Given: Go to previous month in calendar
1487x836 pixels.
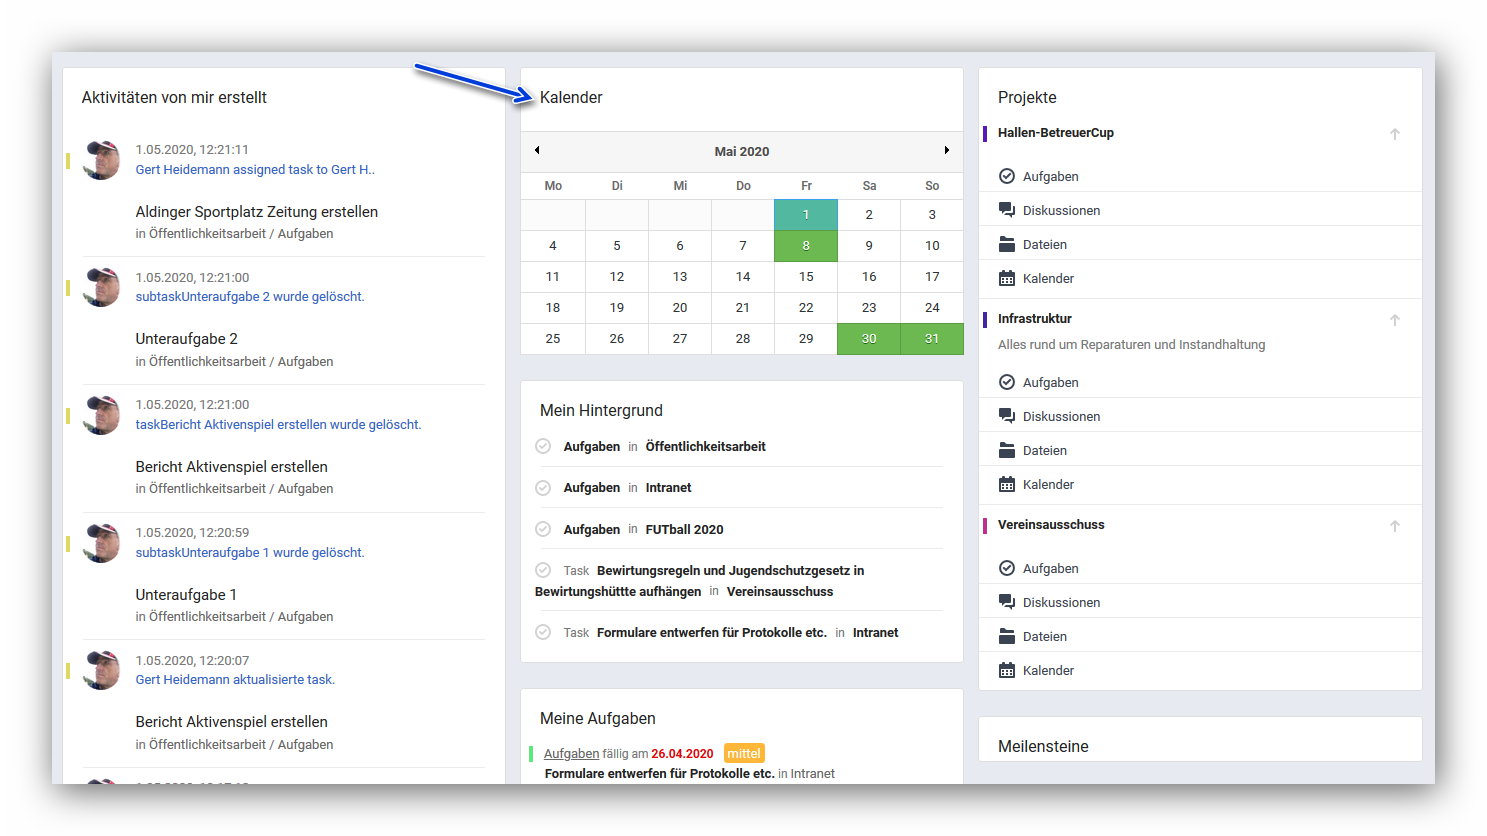Looking at the screenshot, I should point(537,150).
